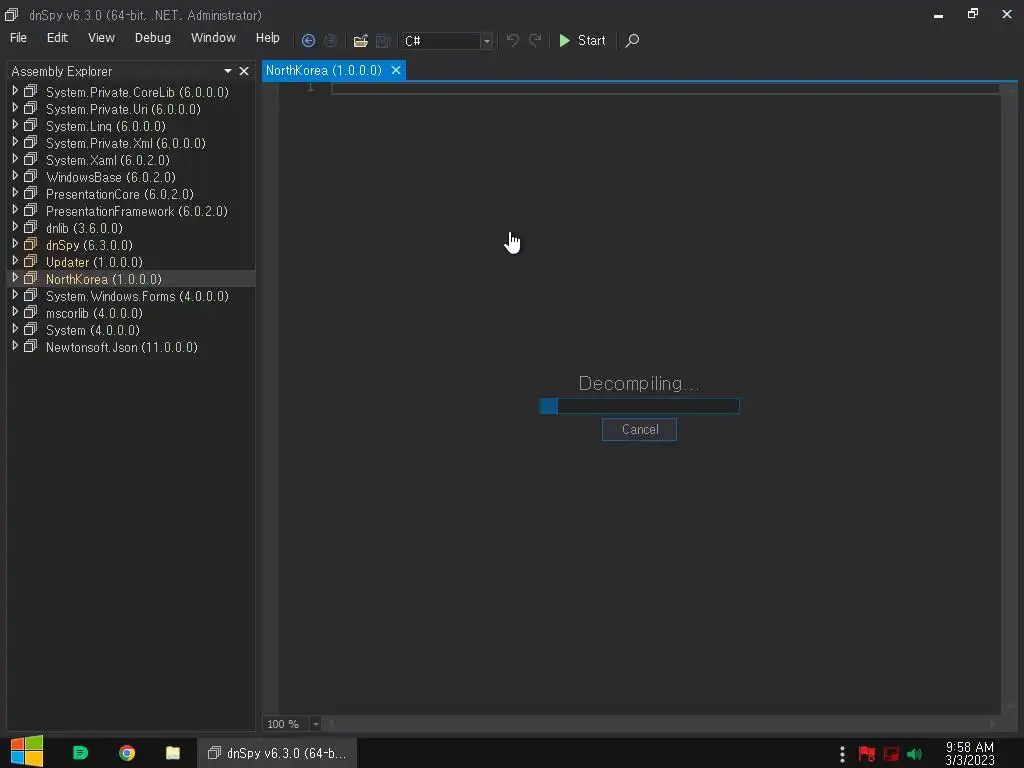Select the NorthKorea (1.0.0.0) document tab
1024x768 pixels.
[324, 71]
